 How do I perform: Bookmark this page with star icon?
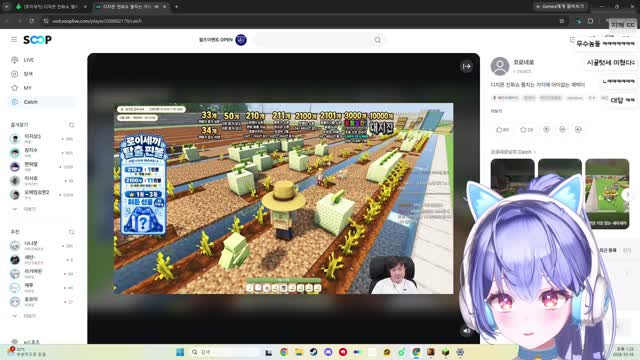pyautogui.click(x=562, y=21)
